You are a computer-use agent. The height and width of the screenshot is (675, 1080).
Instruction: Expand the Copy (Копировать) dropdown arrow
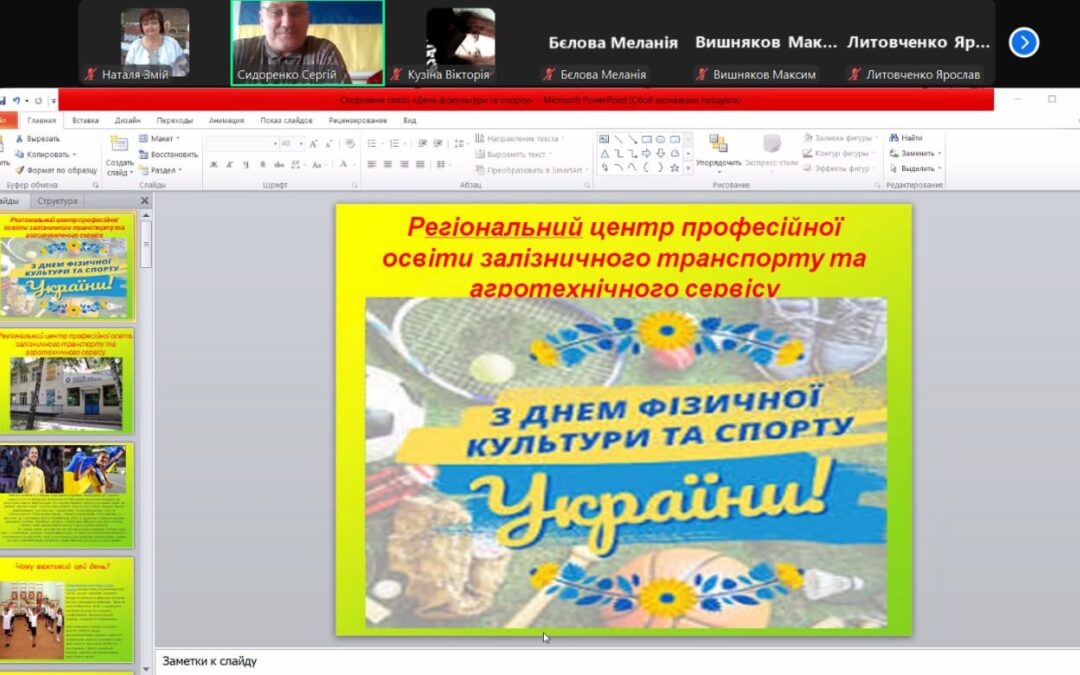[74, 154]
